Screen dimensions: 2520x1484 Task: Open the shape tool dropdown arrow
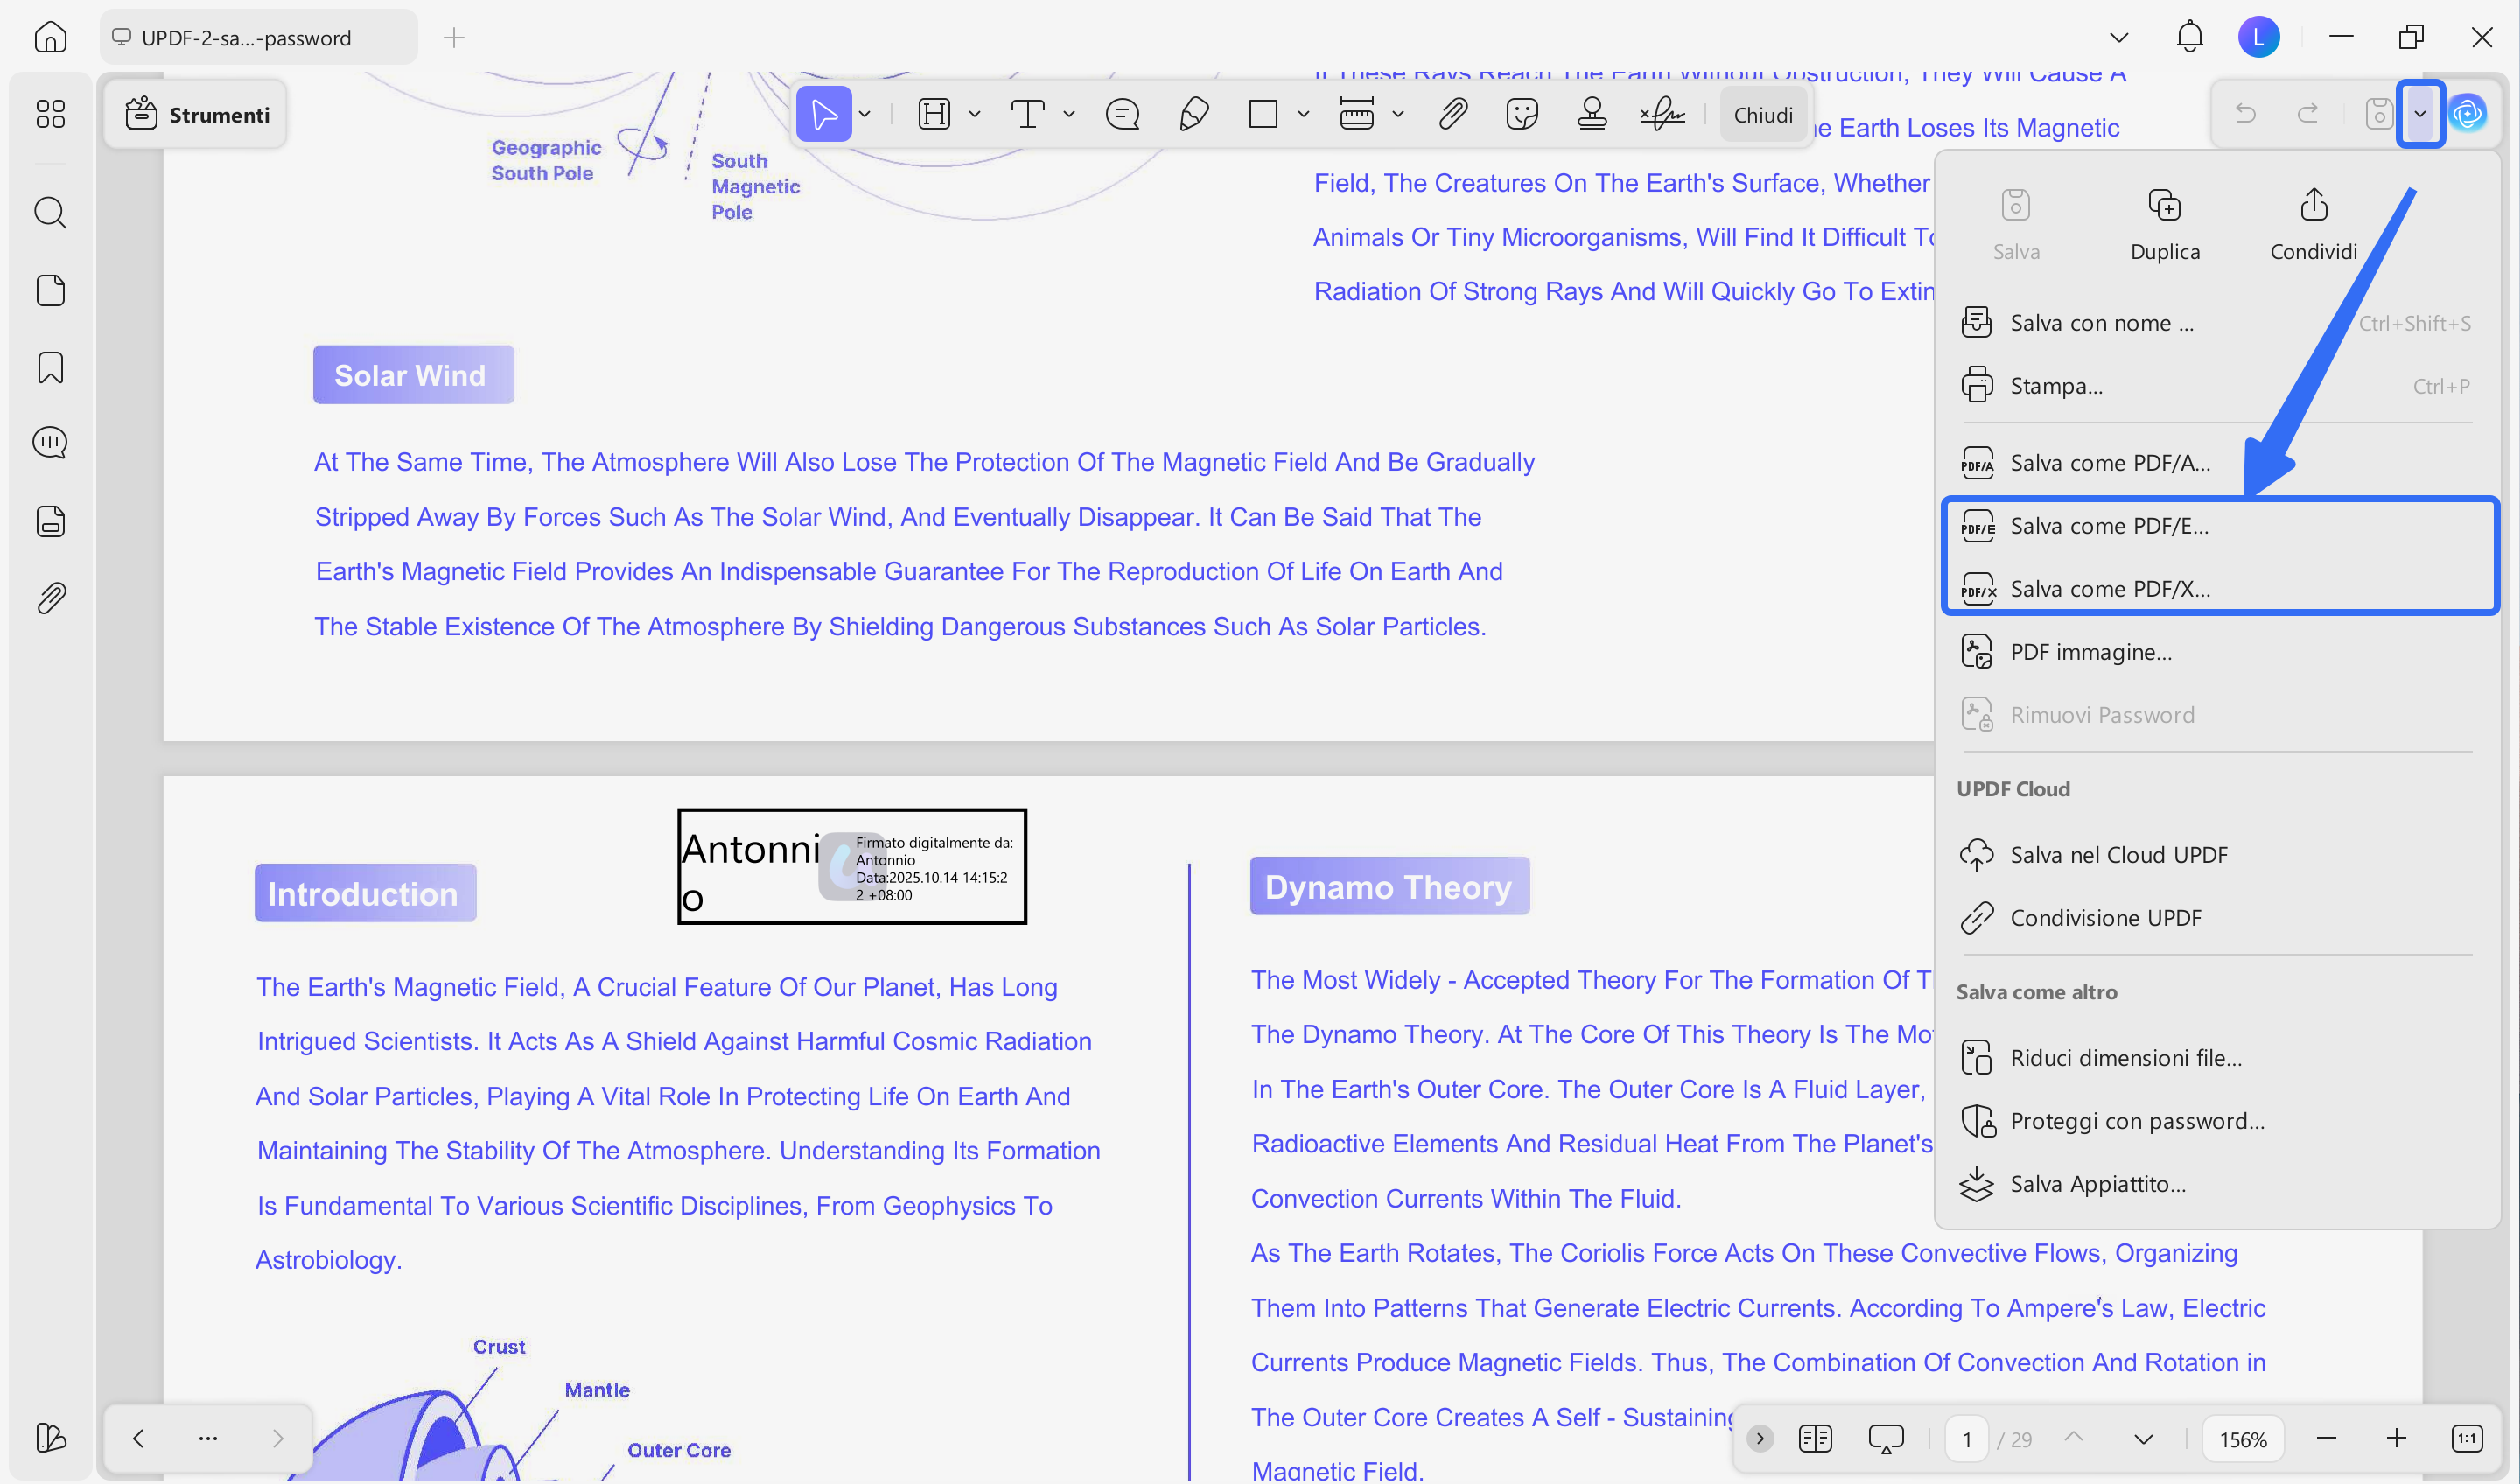coord(1303,113)
